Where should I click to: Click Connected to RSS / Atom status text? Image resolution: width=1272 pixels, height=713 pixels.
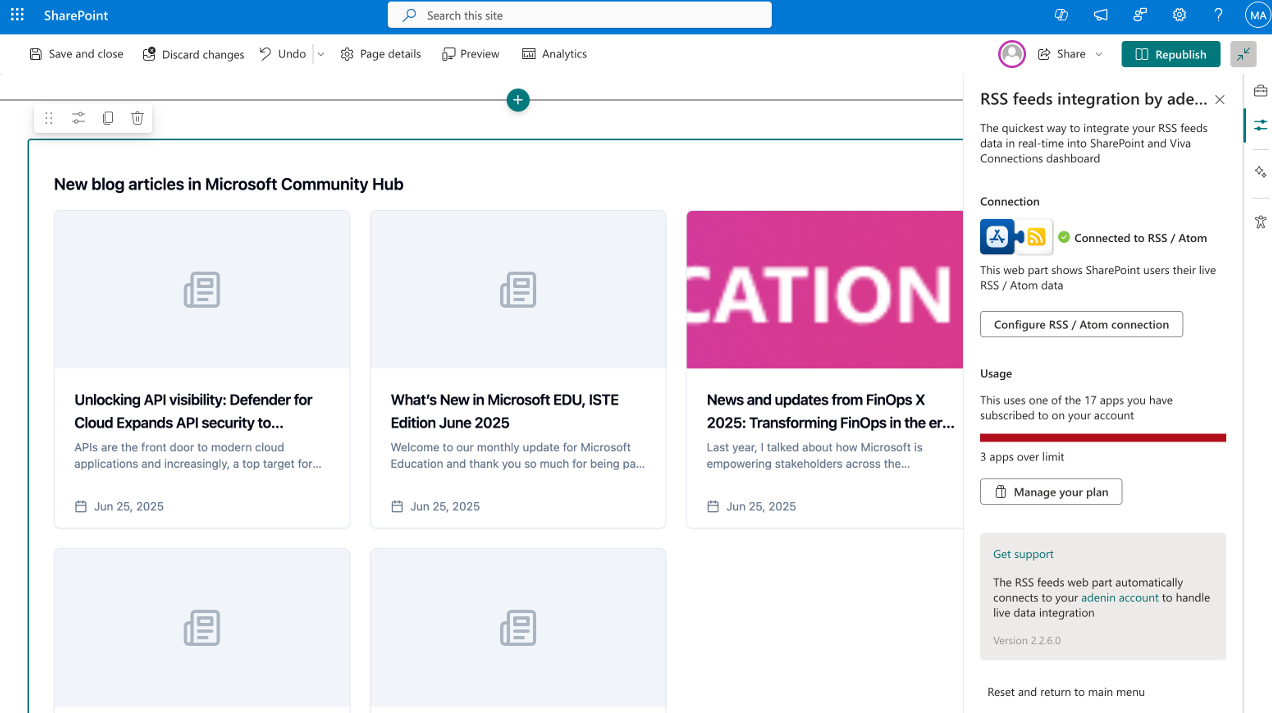[1140, 238]
